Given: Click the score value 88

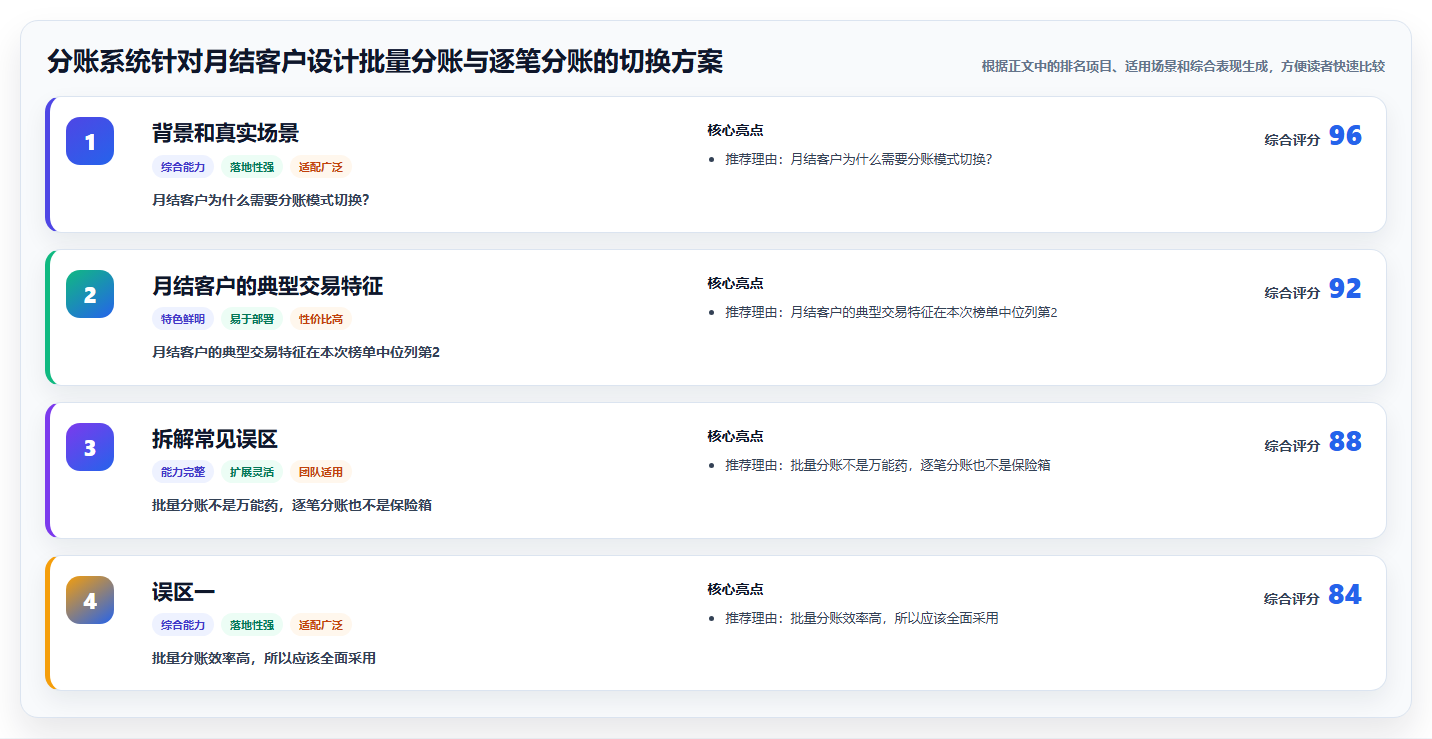Looking at the screenshot, I should click(1345, 442).
